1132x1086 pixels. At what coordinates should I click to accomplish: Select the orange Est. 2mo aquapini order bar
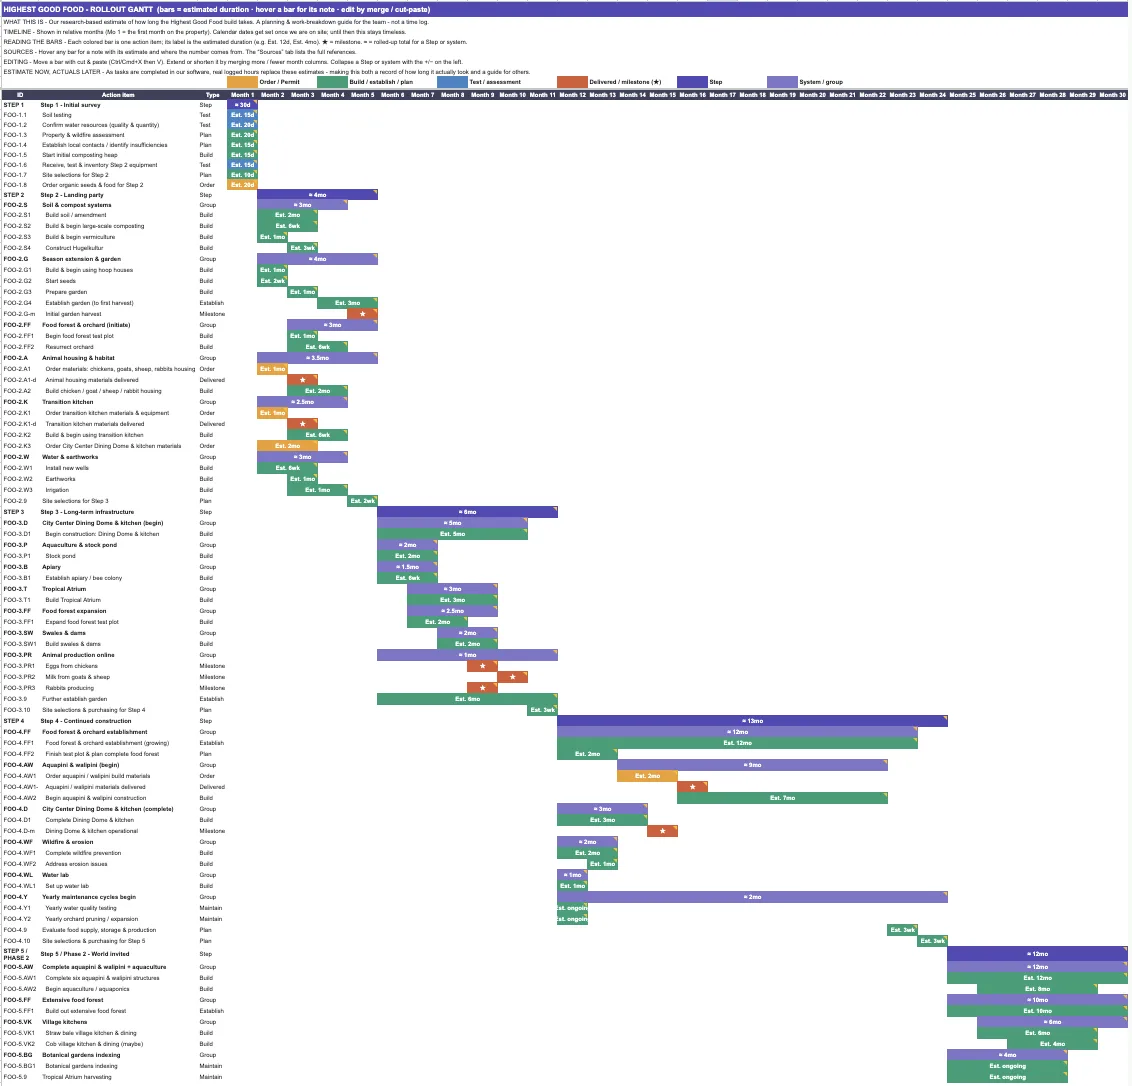point(648,776)
